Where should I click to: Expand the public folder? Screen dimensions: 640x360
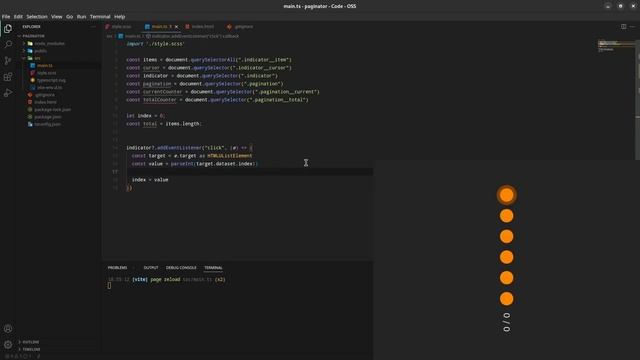click(24, 51)
